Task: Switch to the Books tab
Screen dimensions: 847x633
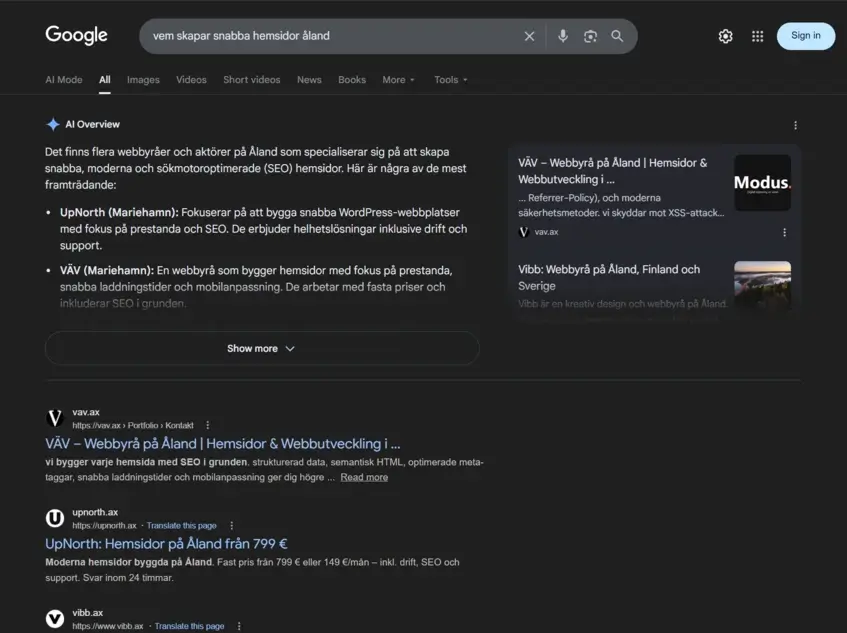Action: (352, 80)
